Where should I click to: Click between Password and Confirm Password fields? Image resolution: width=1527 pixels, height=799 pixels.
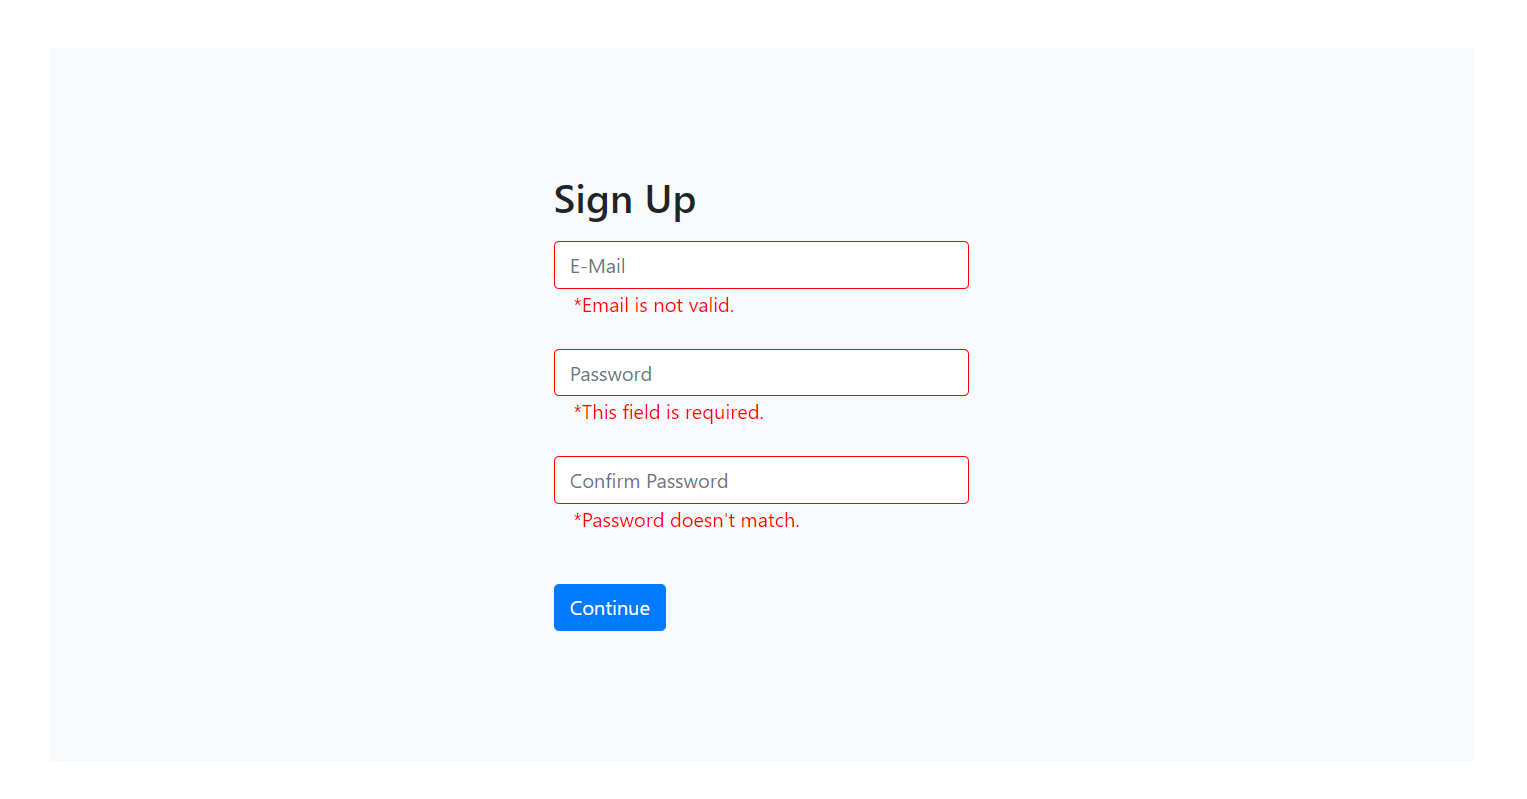(x=761, y=435)
